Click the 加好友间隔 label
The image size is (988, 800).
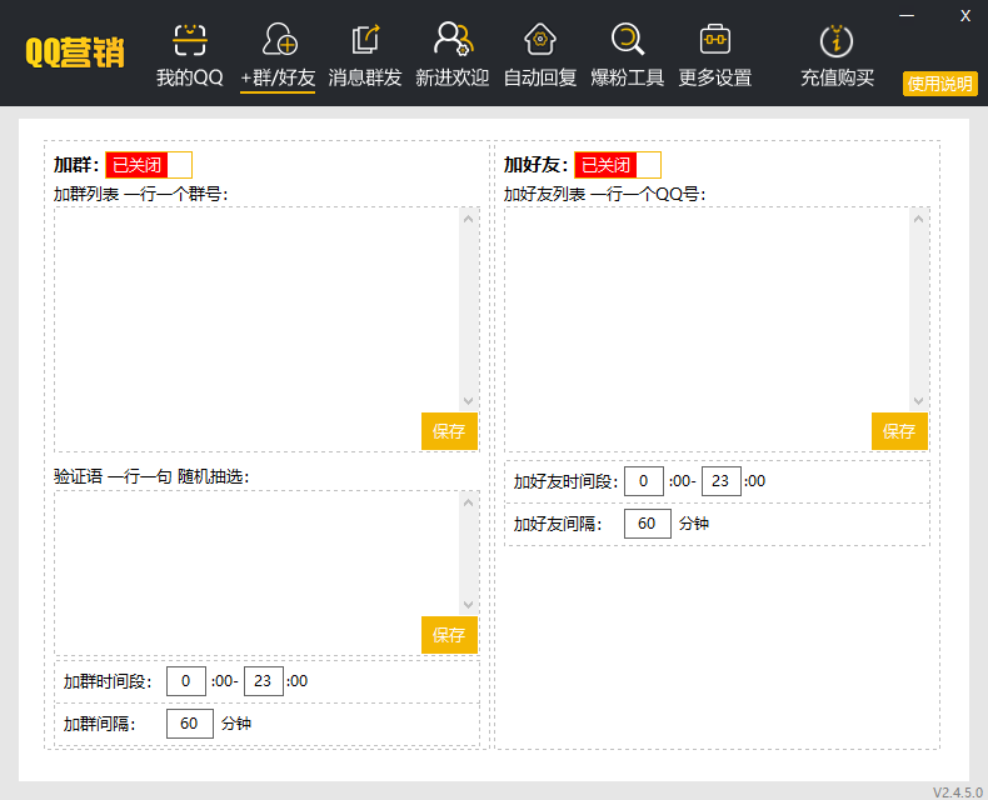558,524
